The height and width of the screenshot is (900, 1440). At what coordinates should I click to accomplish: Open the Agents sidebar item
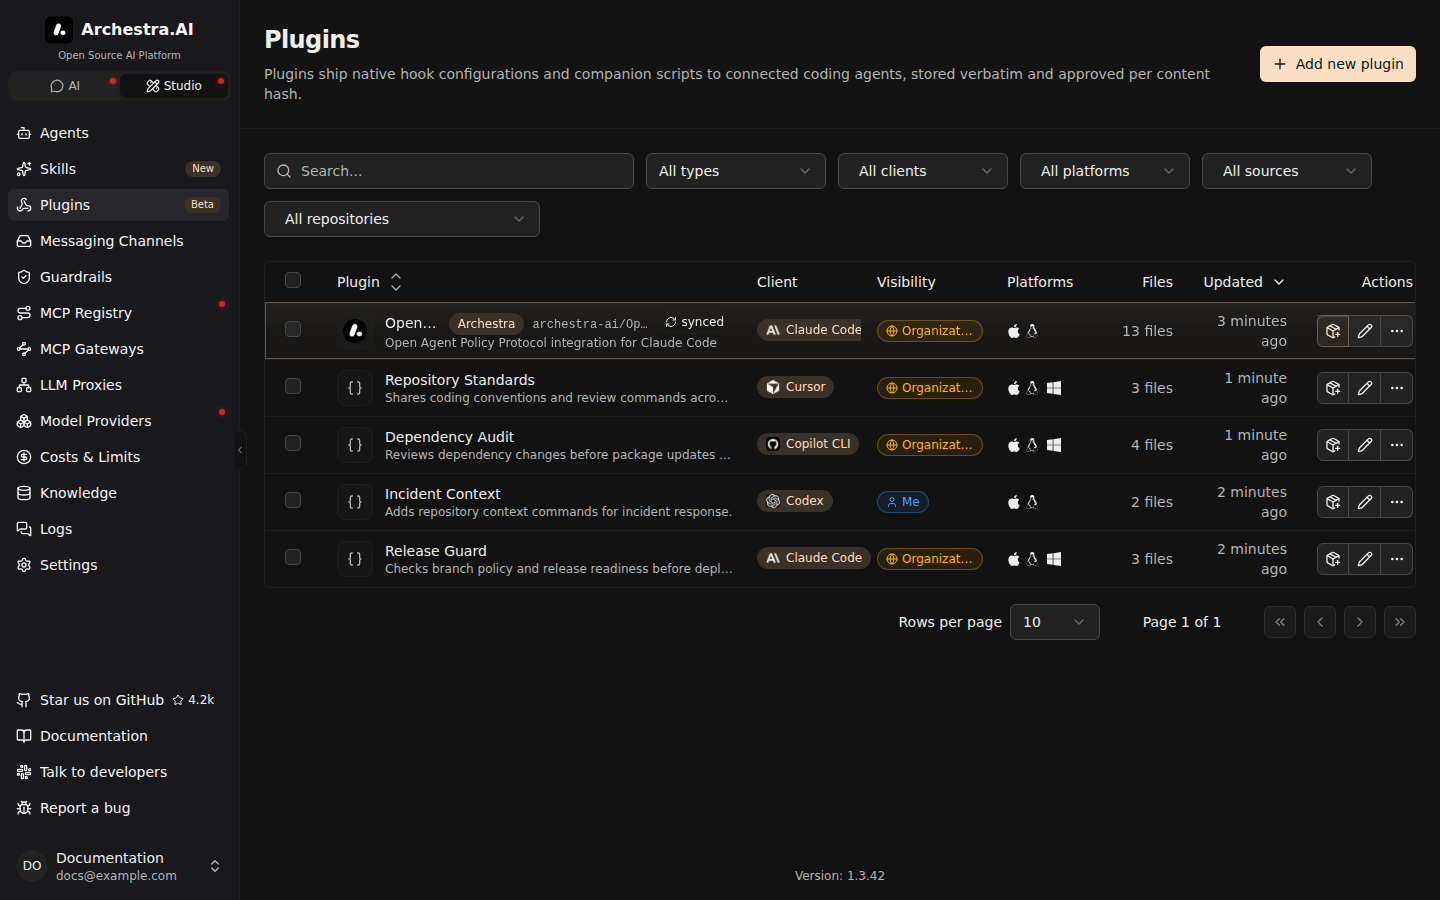(118, 133)
